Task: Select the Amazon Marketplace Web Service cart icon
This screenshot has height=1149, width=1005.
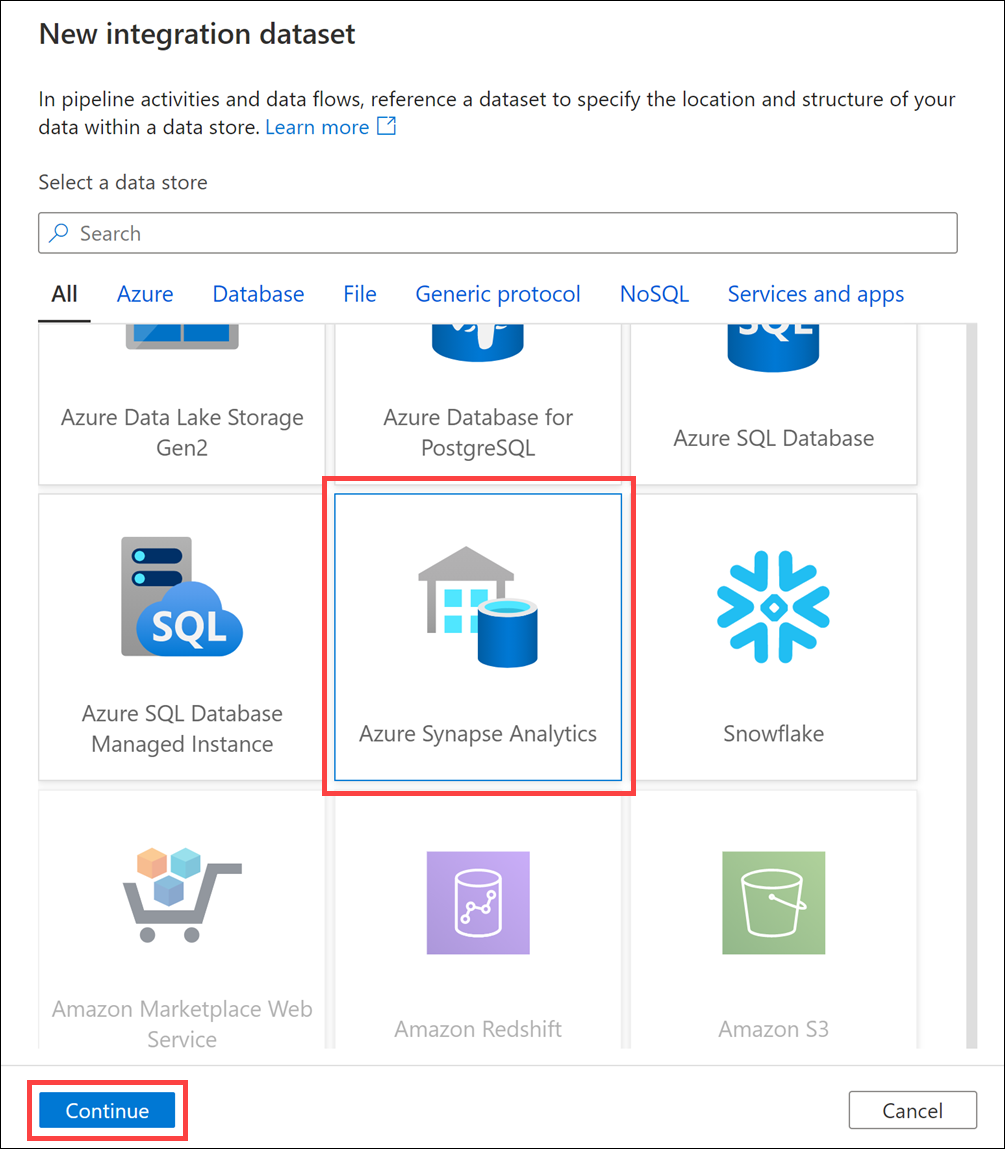Action: (x=182, y=895)
